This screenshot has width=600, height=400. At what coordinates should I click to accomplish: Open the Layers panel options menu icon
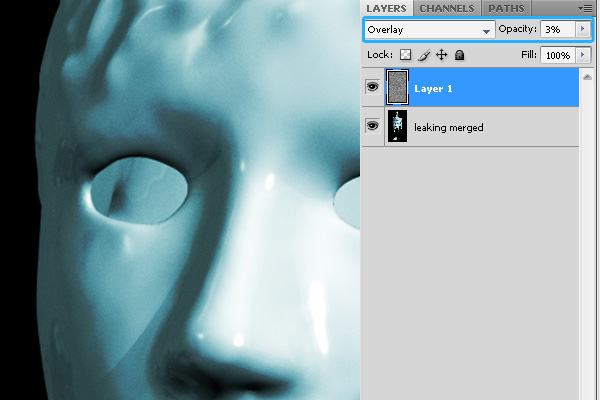[x=586, y=8]
